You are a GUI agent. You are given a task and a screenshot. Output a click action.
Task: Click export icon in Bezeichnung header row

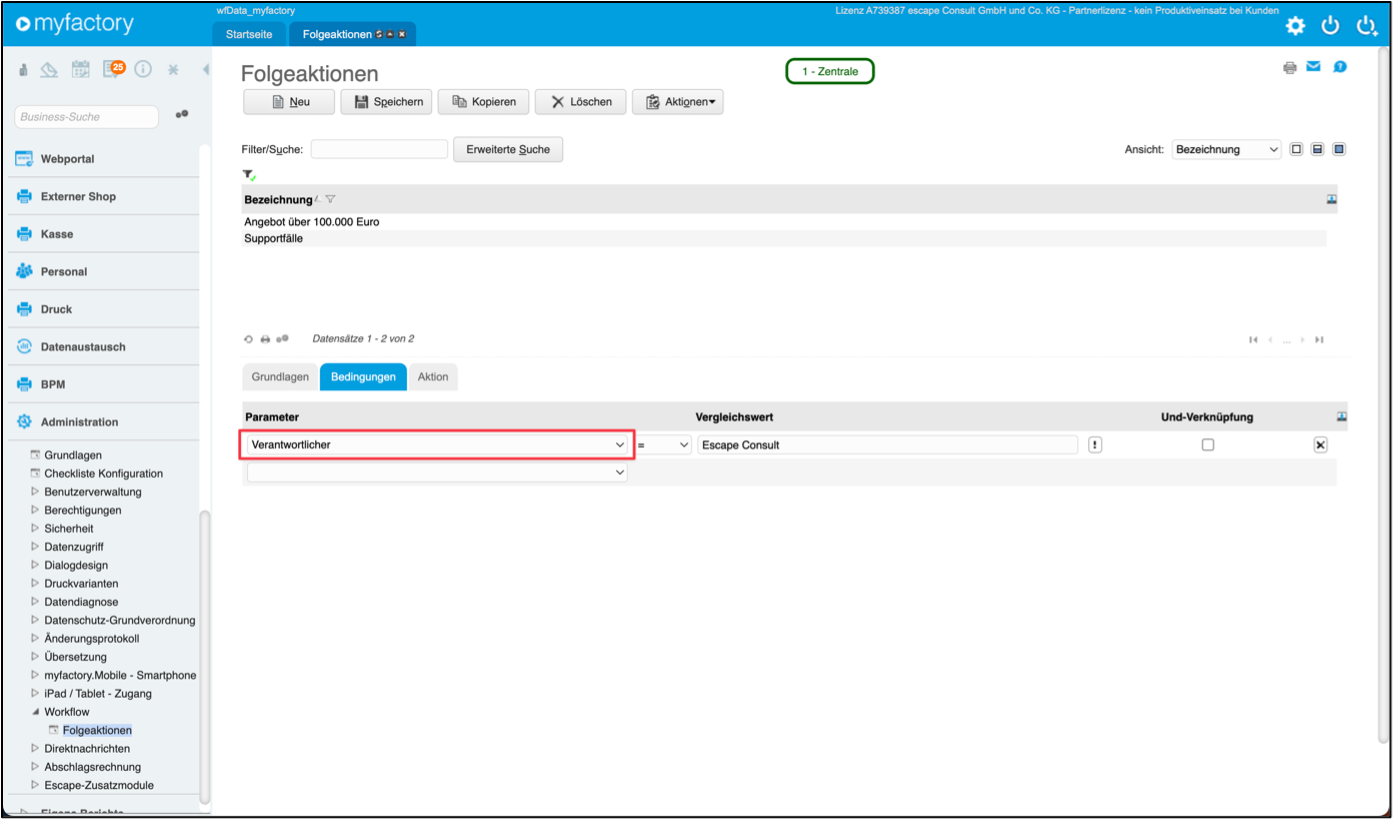pyautogui.click(x=1331, y=199)
